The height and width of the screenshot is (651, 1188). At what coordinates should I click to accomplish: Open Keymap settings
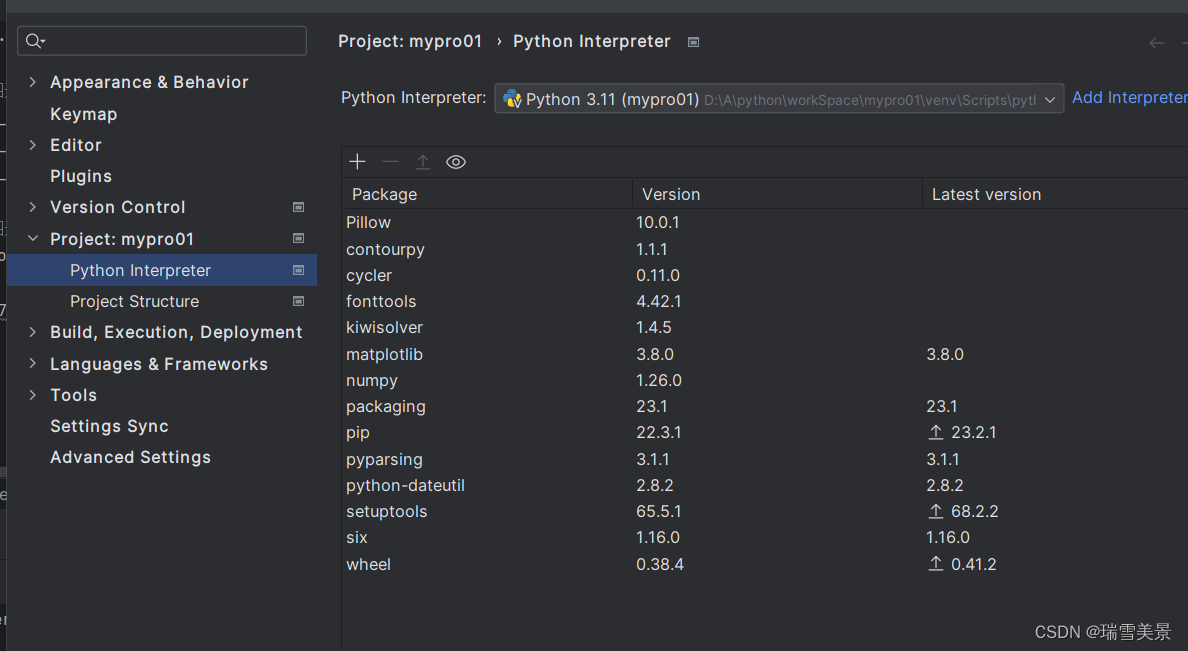pos(83,114)
